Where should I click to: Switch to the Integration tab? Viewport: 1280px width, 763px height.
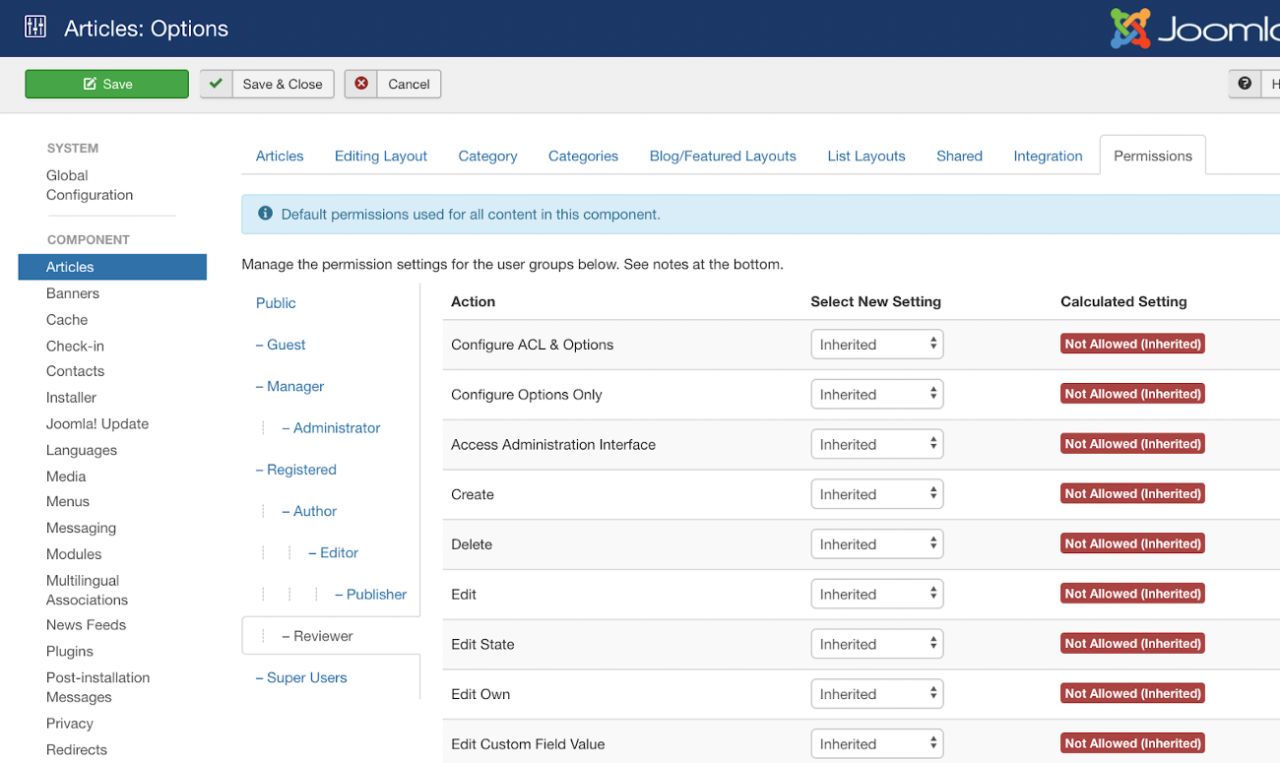tap(1048, 156)
